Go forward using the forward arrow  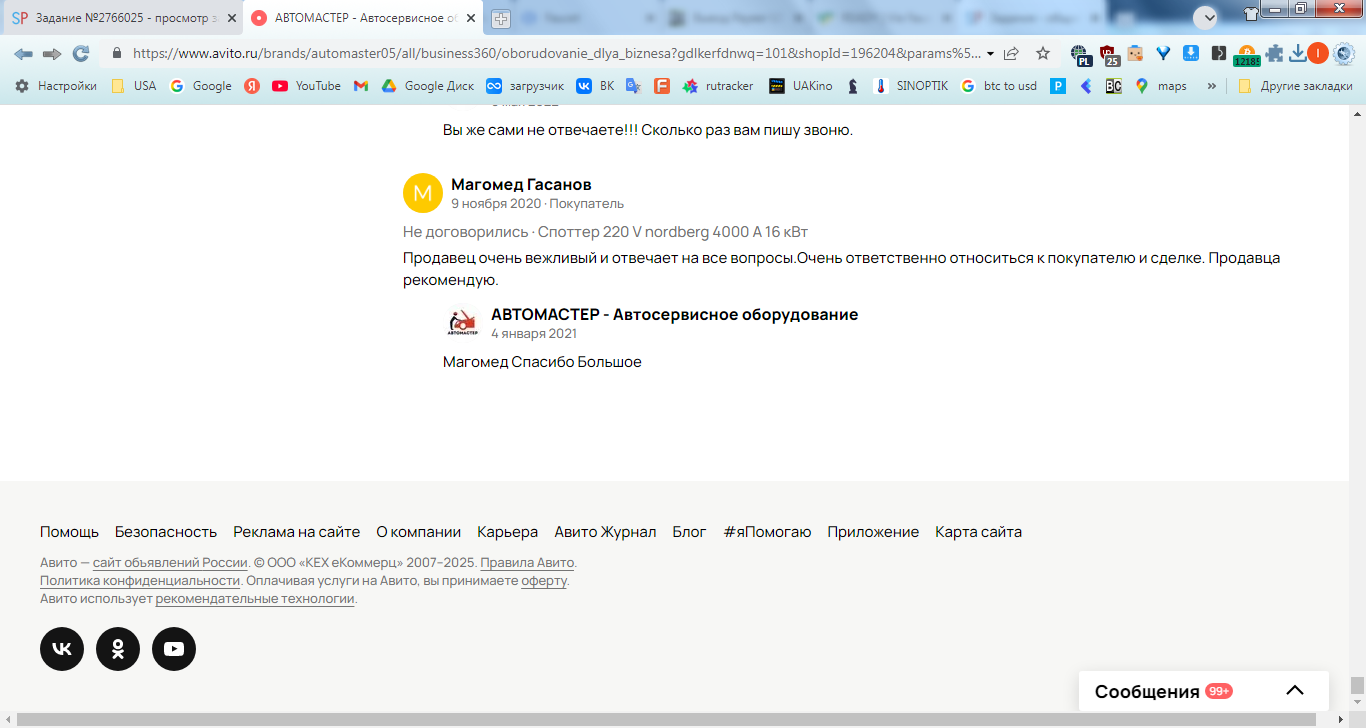click(x=51, y=53)
